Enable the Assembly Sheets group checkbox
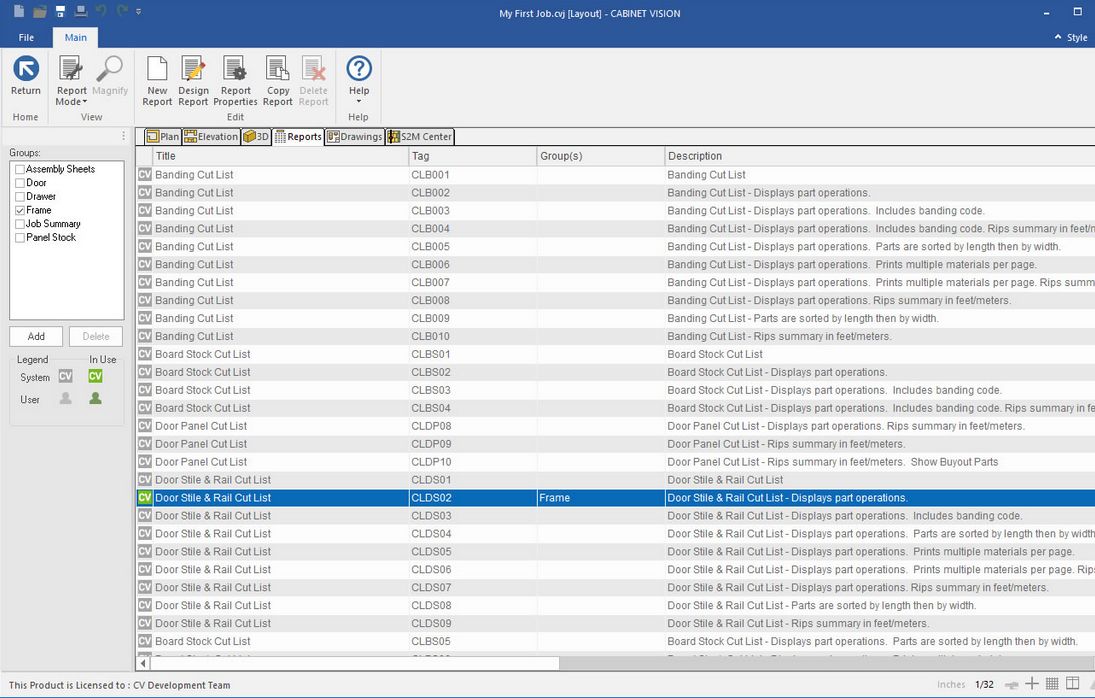 (x=20, y=170)
